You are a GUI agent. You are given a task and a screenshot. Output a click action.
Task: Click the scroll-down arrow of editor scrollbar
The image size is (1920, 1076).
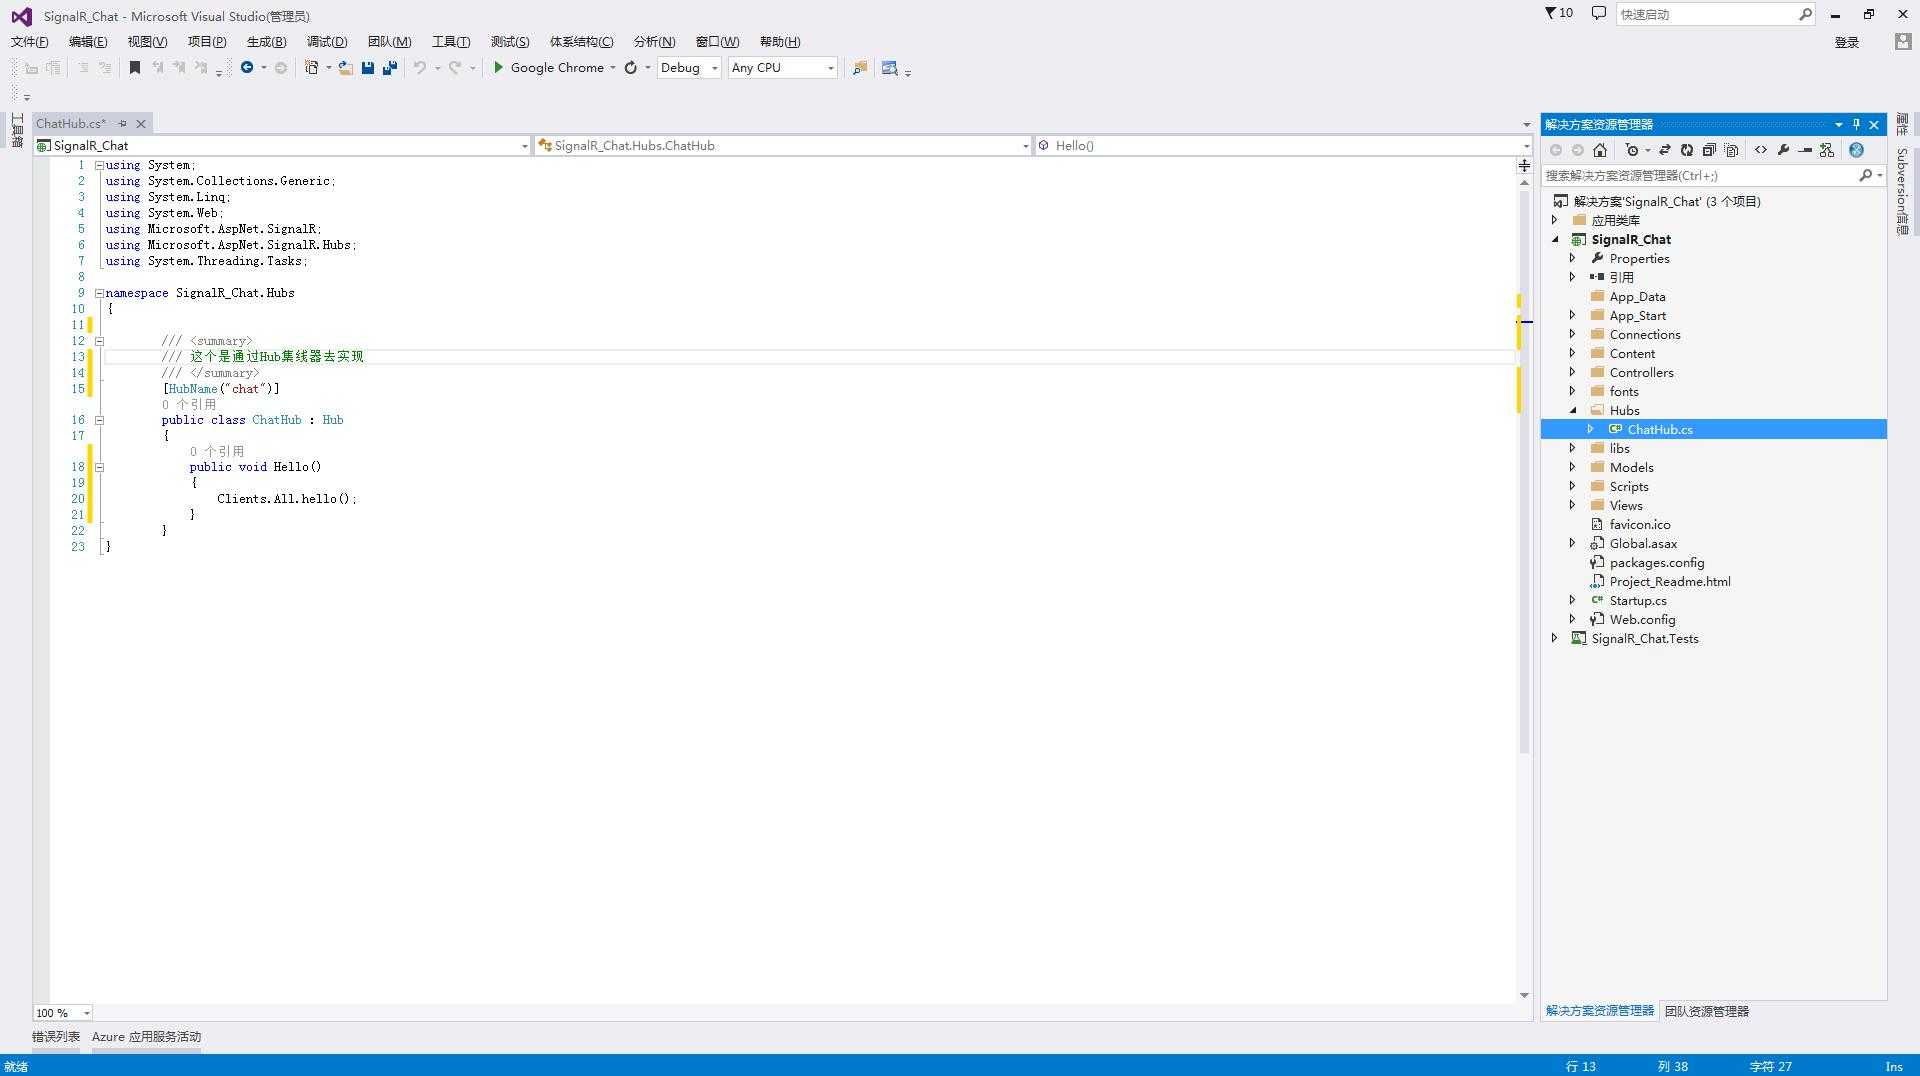(1525, 995)
